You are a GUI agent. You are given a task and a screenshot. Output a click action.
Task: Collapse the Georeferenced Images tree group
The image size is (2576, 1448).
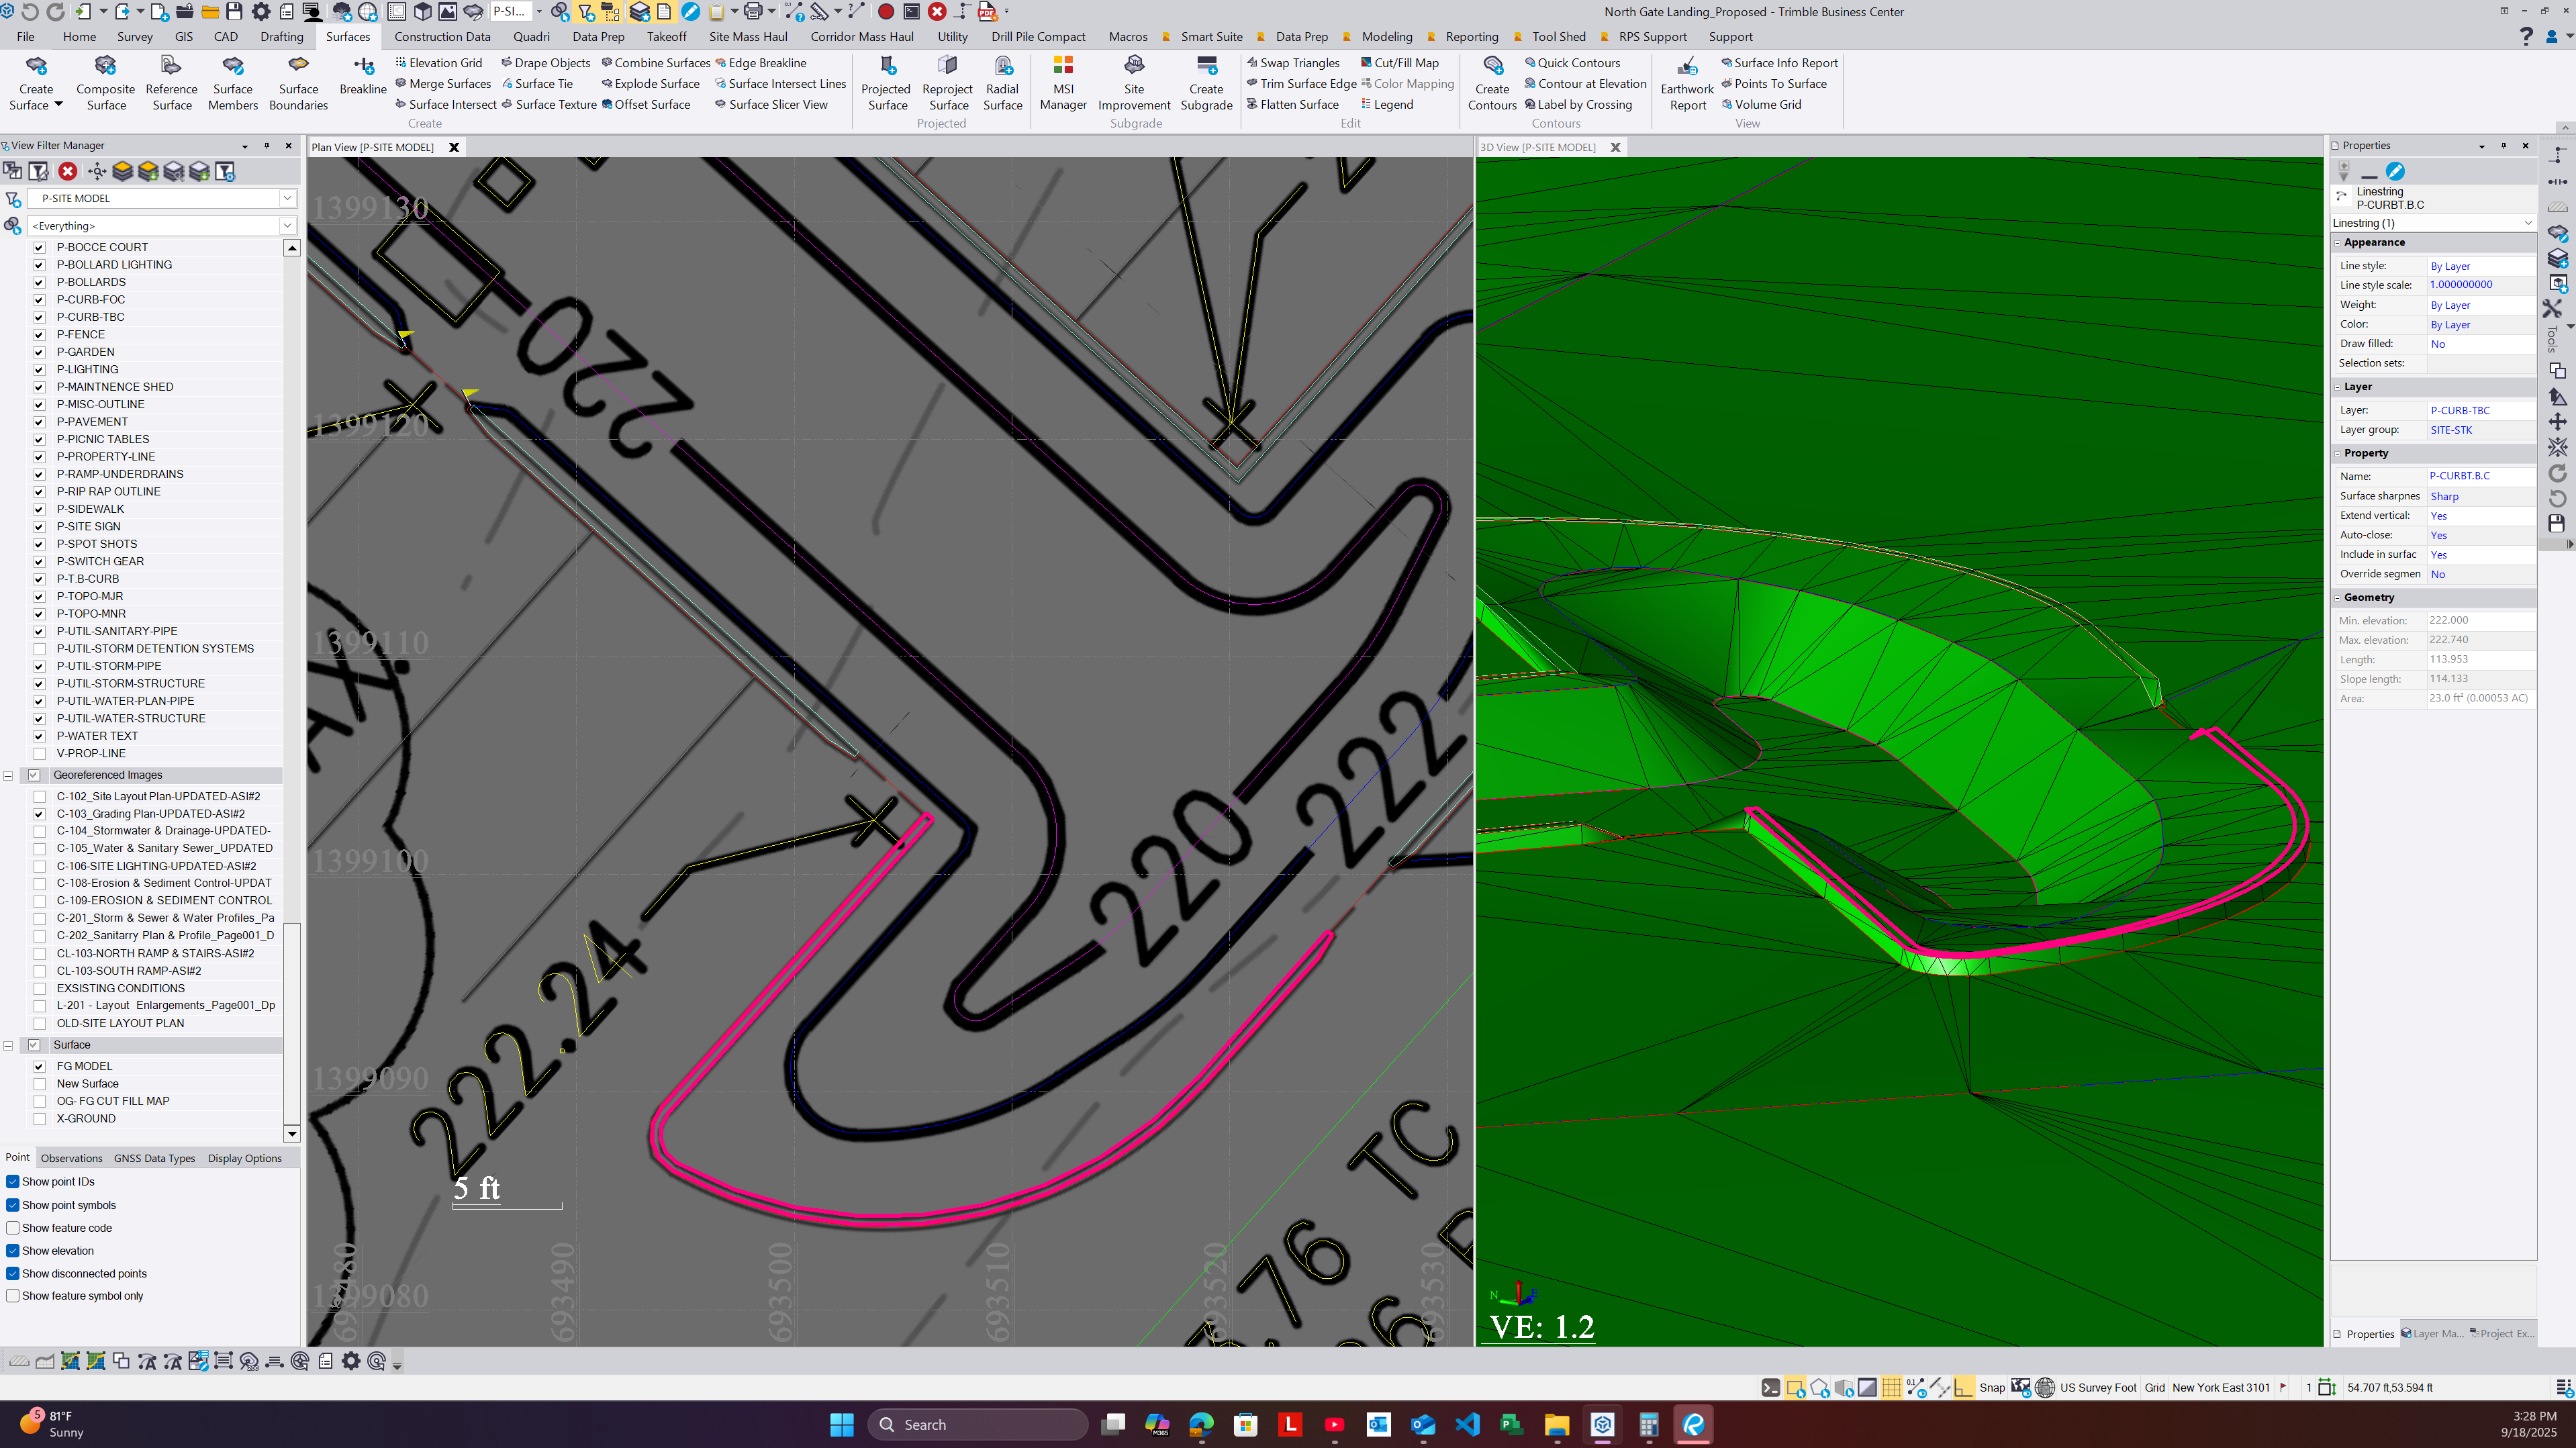(x=8, y=775)
